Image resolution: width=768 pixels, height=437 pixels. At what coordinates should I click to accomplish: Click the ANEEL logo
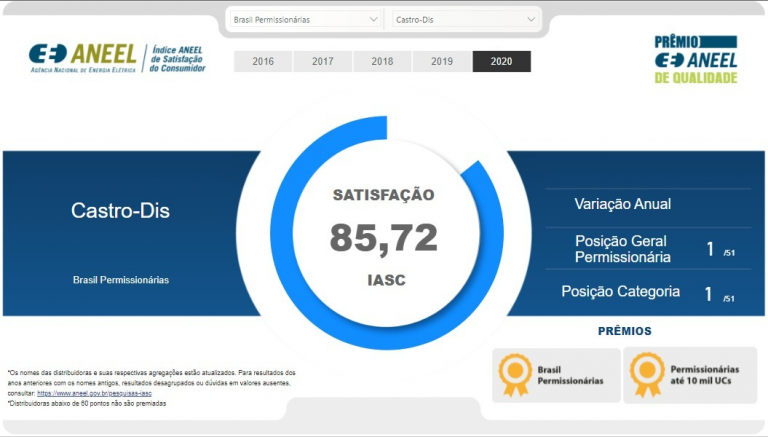coord(83,58)
